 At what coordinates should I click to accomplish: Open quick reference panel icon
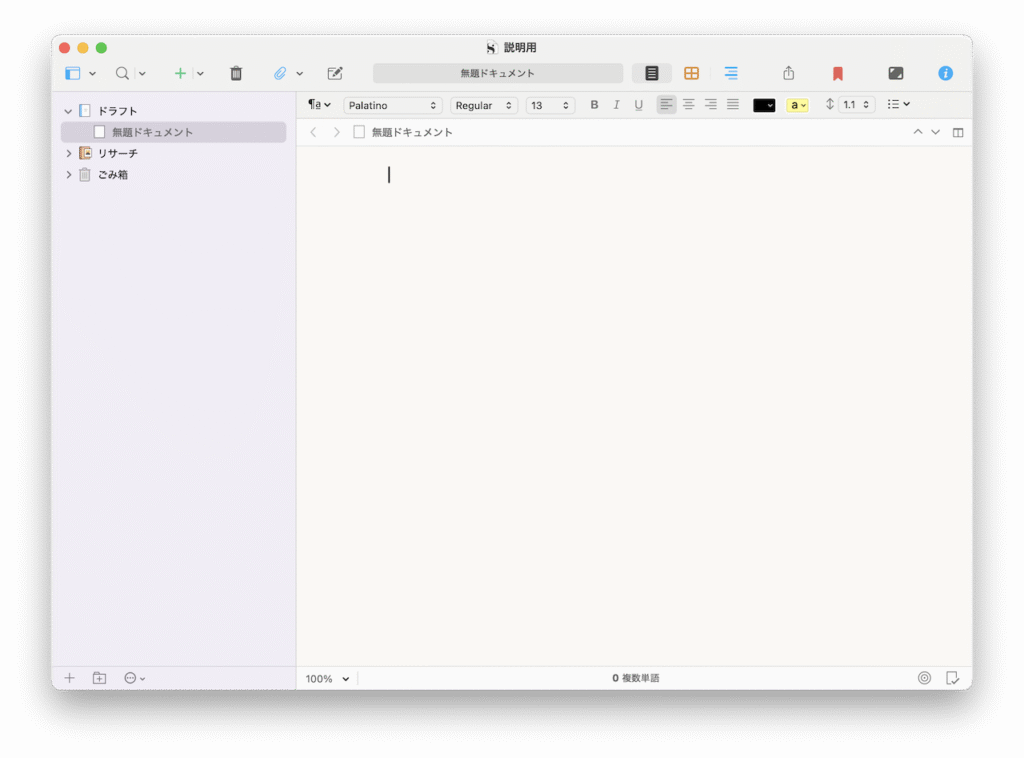point(335,73)
